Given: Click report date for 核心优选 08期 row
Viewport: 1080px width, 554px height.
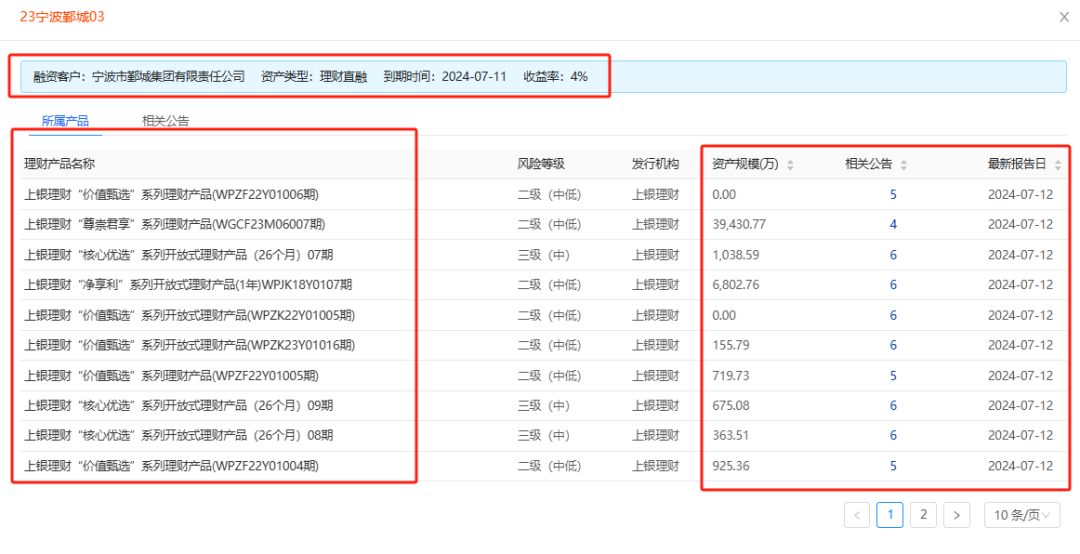Looking at the screenshot, I should (x=1021, y=436).
